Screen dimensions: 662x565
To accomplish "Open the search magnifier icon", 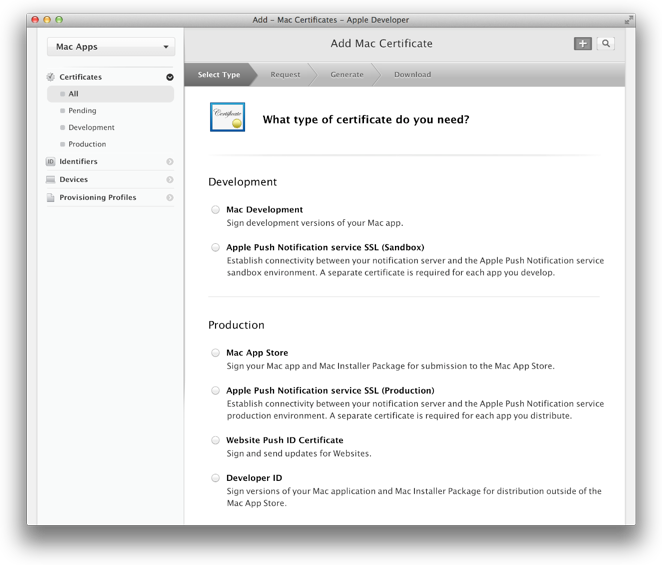I will [606, 43].
